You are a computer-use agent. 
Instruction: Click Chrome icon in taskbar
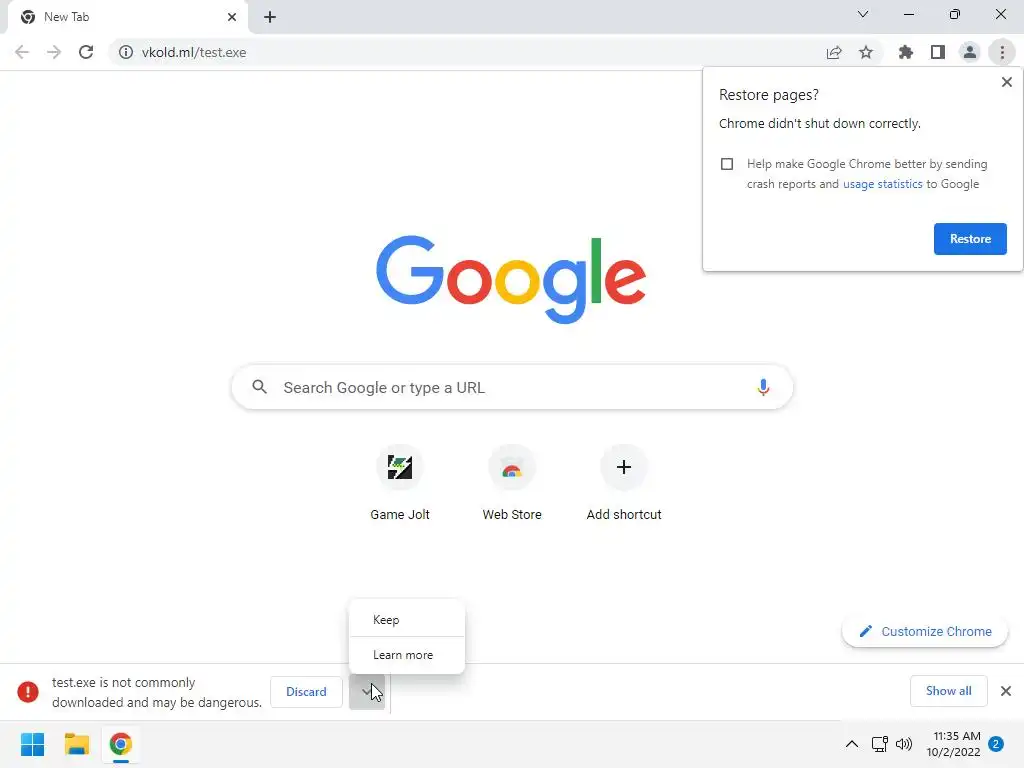coord(120,744)
